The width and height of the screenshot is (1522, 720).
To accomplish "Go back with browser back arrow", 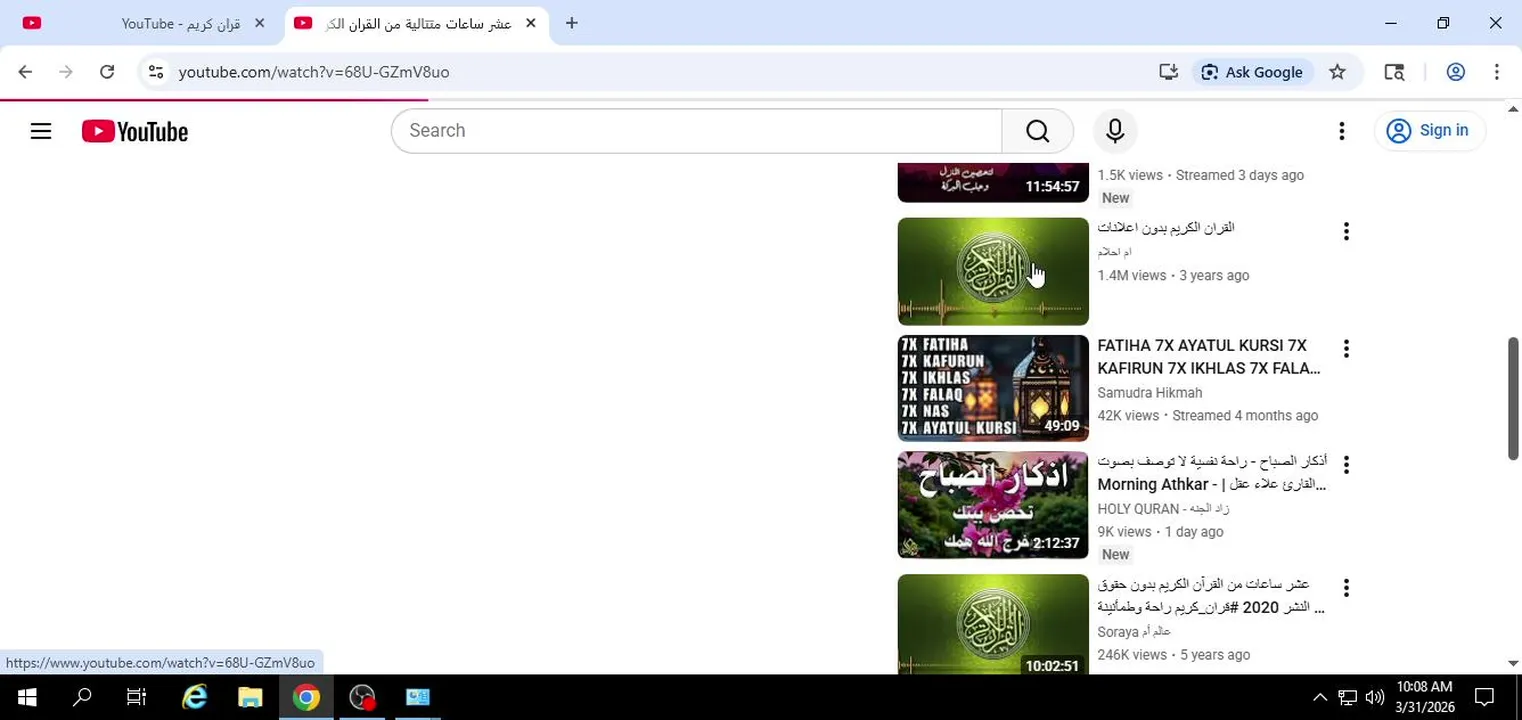I will click(25, 72).
